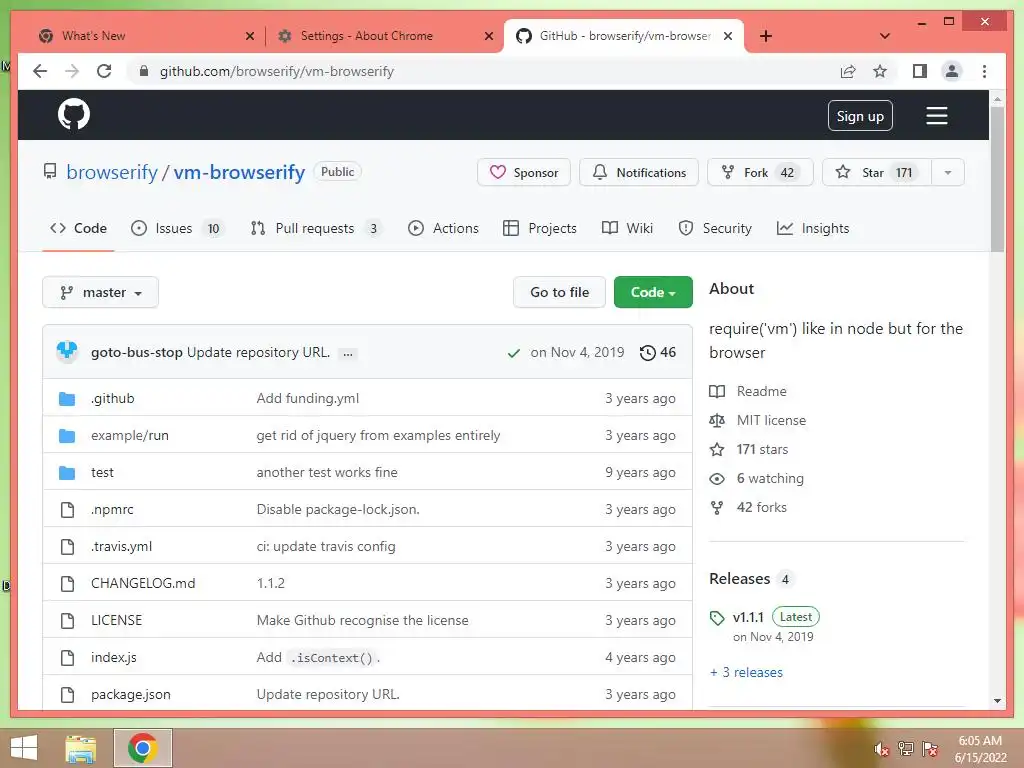1024x768 pixels.
Task: Open the 46 commits history link
Action: [x=658, y=353]
